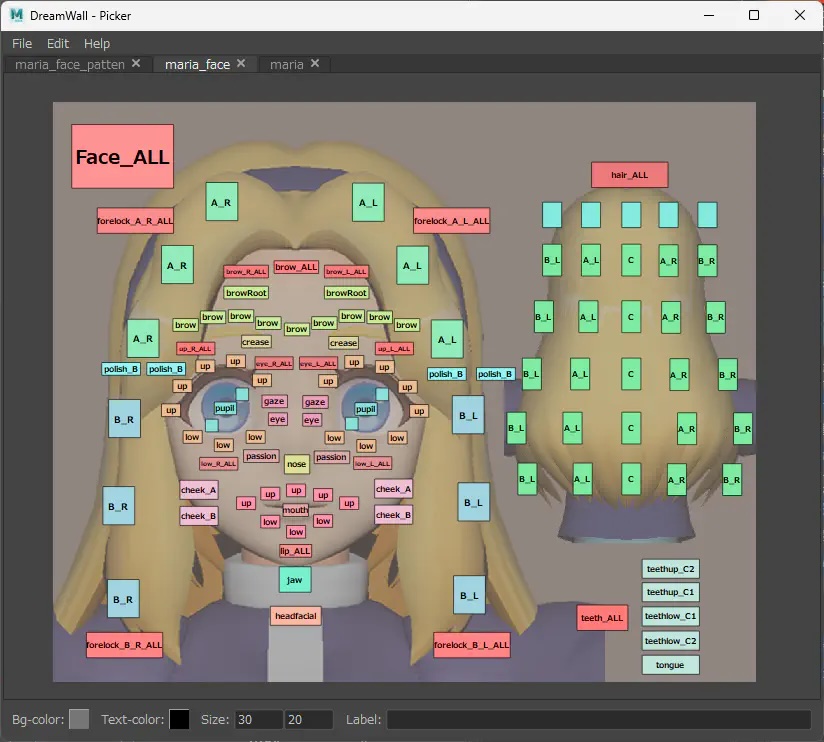Viewport: 824px width, 742px height.
Task: Close the maria_face_patten tab
Action: click(x=137, y=64)
